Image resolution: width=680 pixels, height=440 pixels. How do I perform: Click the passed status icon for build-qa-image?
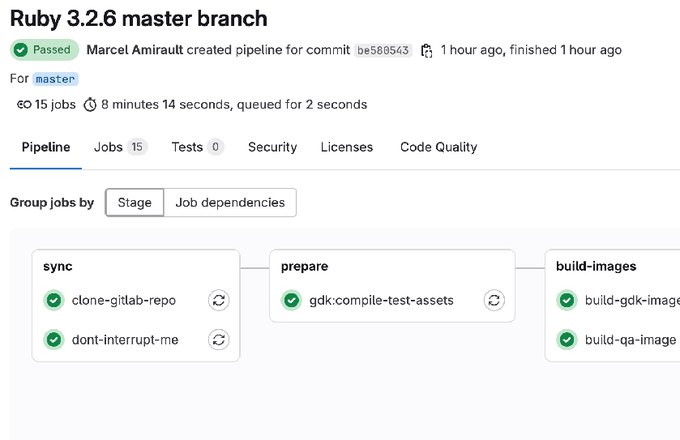(x=567, y=339)
